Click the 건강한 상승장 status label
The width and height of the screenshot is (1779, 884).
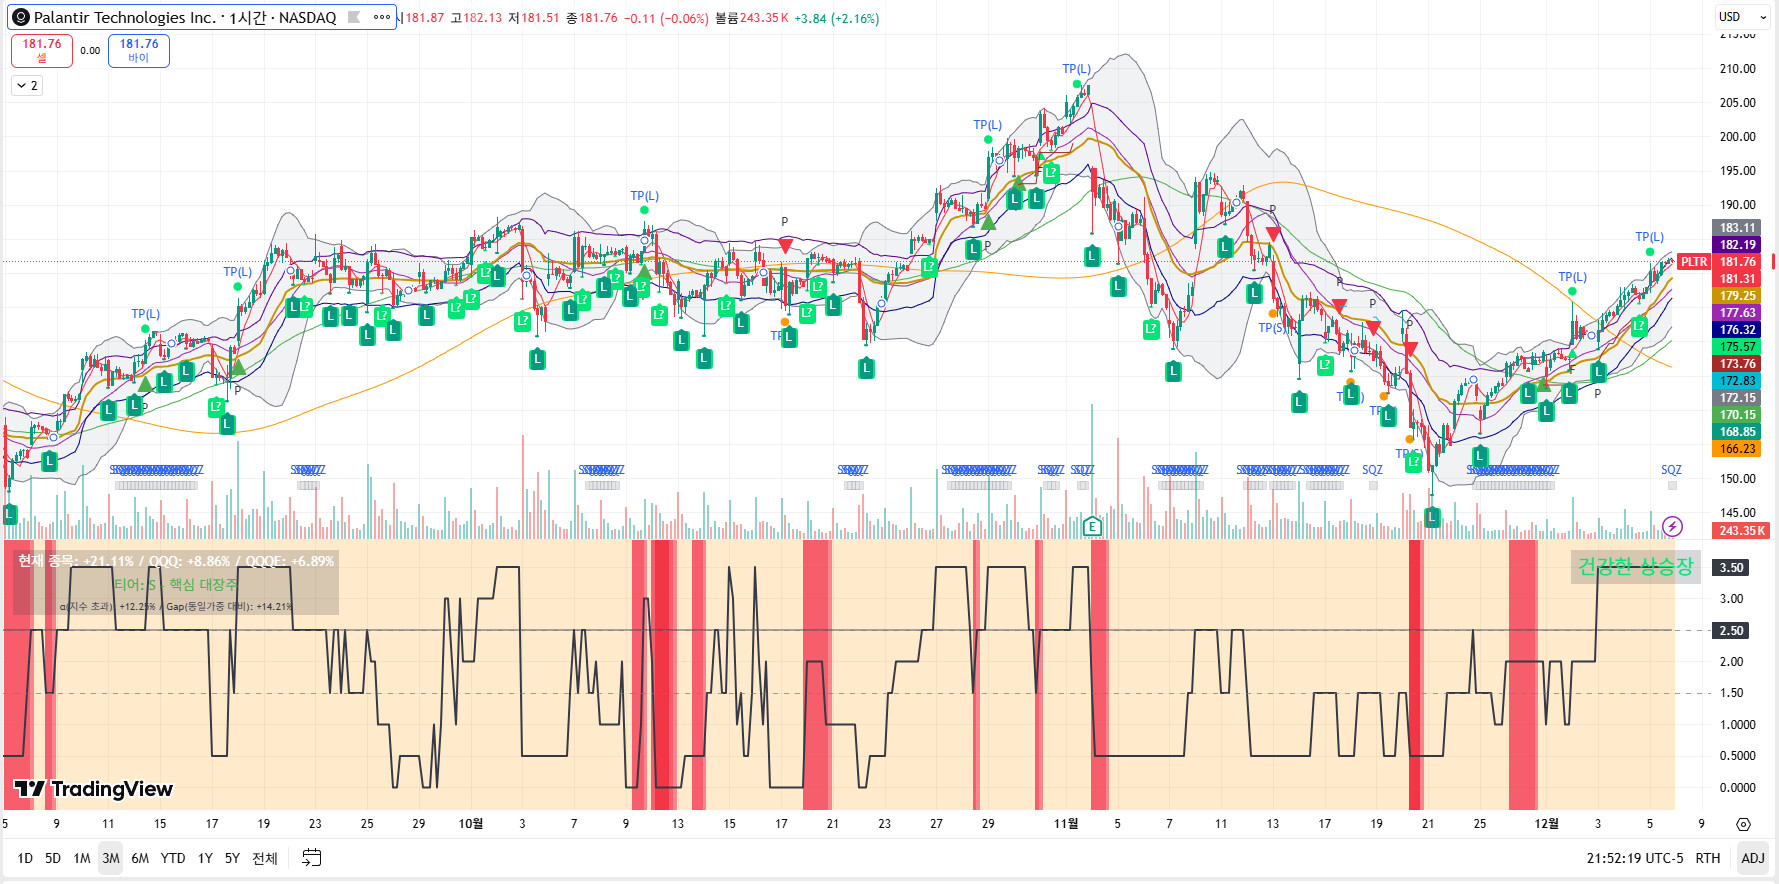1636,567
